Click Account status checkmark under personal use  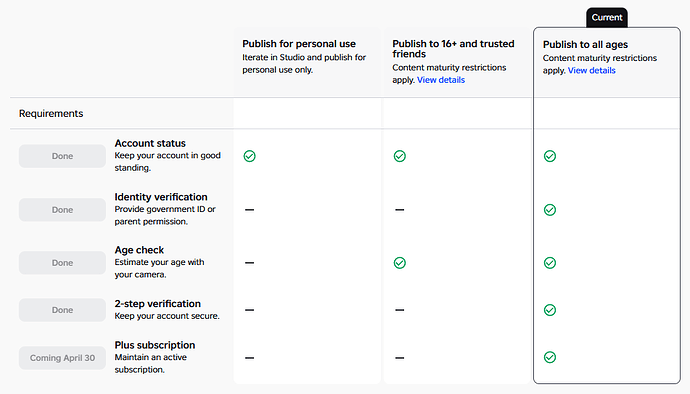click(250, 156)
